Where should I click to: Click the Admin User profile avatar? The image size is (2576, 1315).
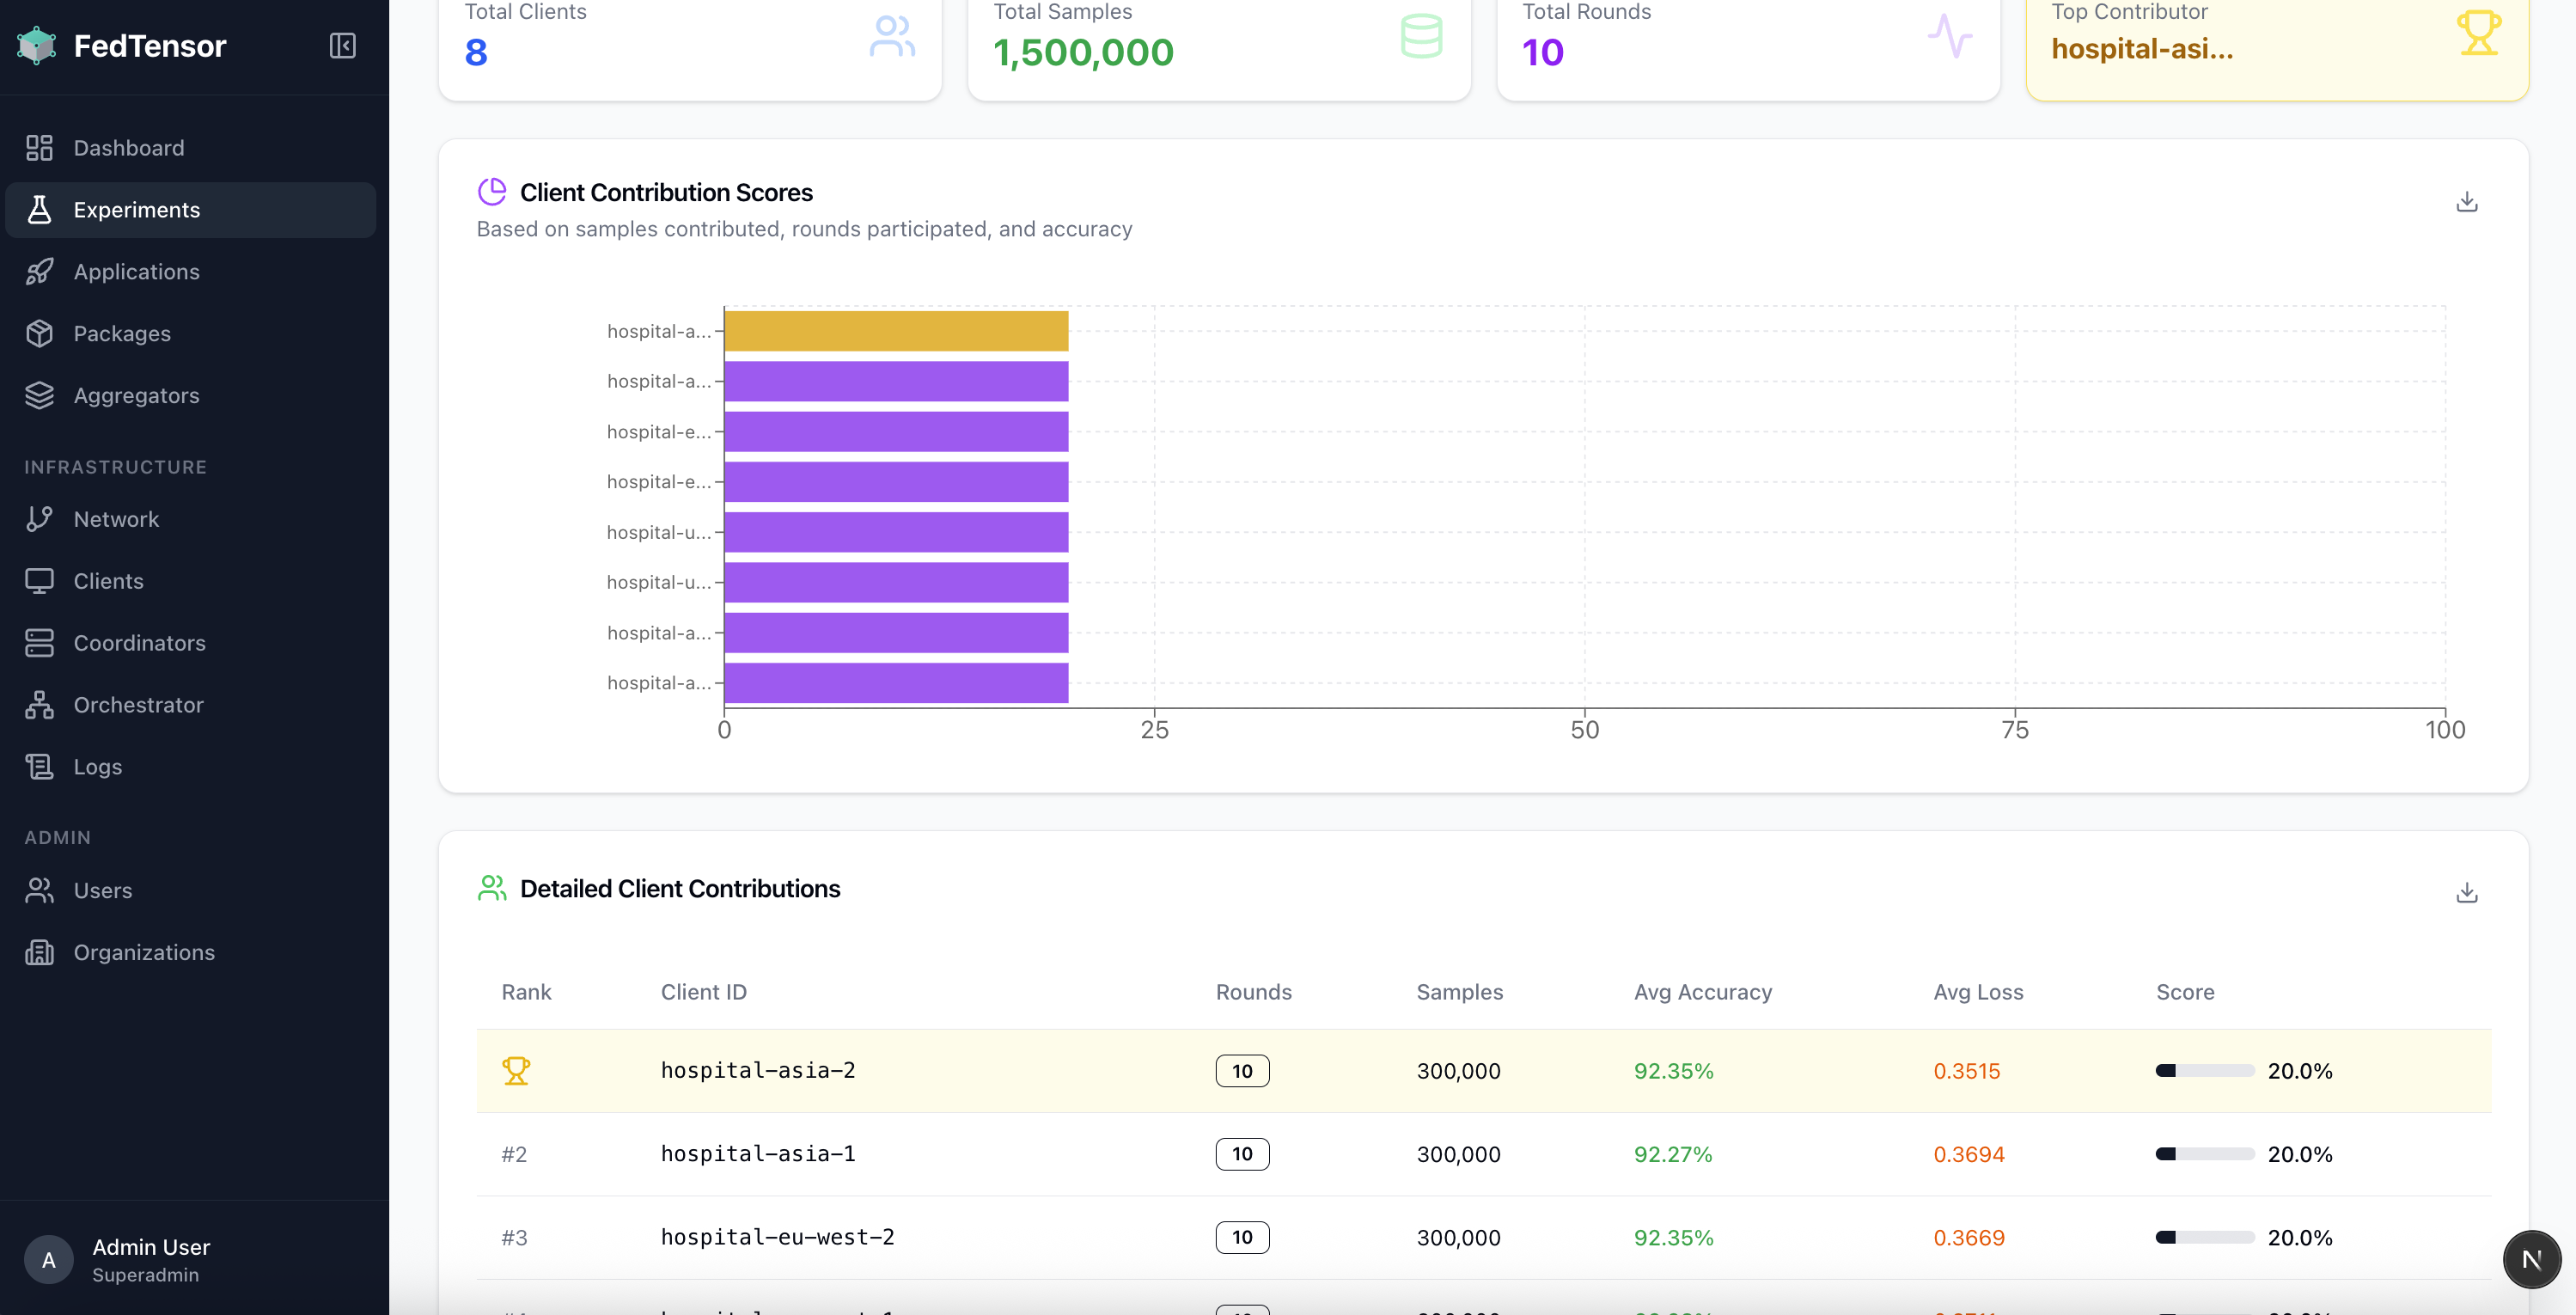click(x=48, y=1260)
